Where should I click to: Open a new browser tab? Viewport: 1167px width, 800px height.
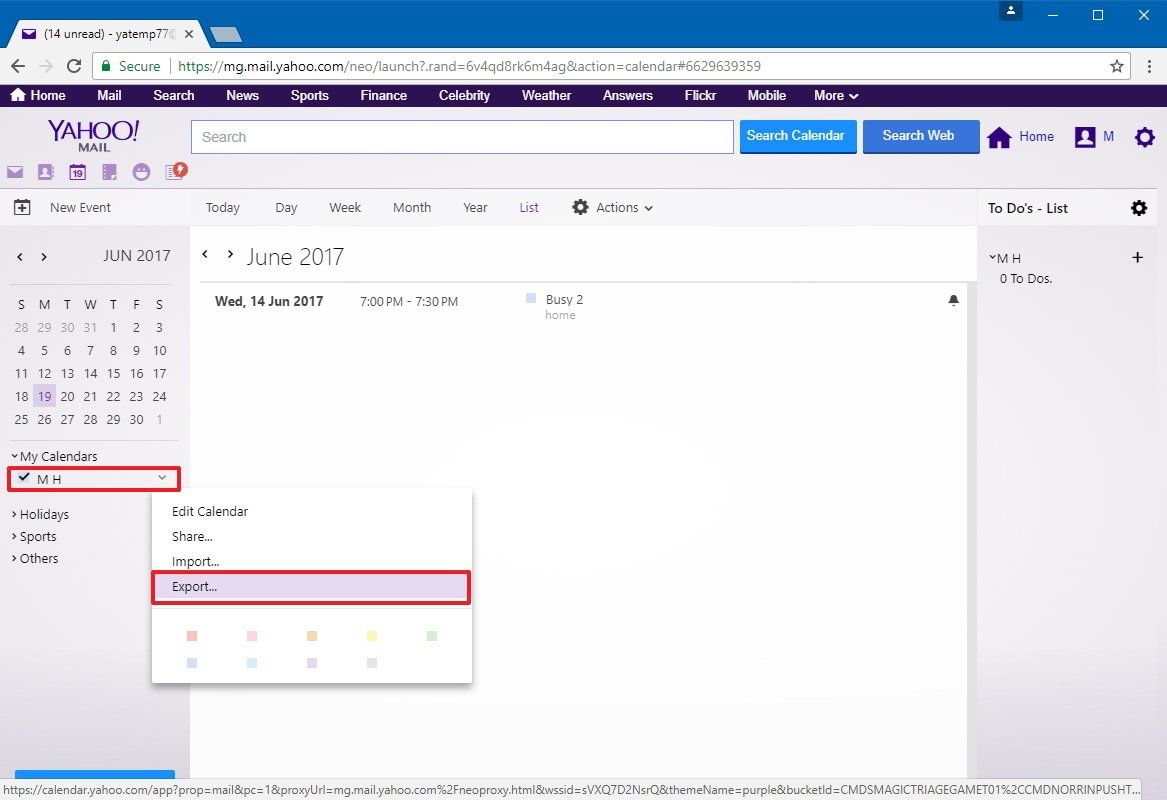(226, 34)
